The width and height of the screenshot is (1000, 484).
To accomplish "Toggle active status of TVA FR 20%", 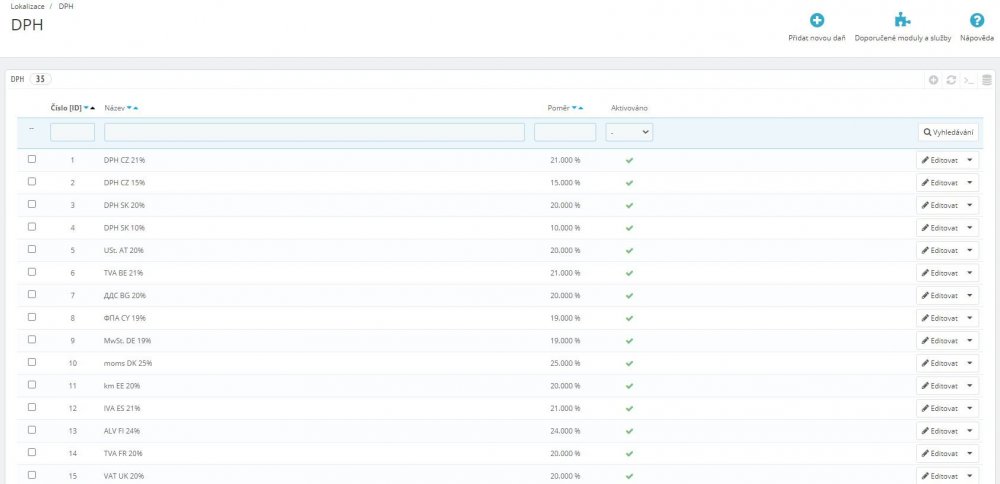I will 629,454.
